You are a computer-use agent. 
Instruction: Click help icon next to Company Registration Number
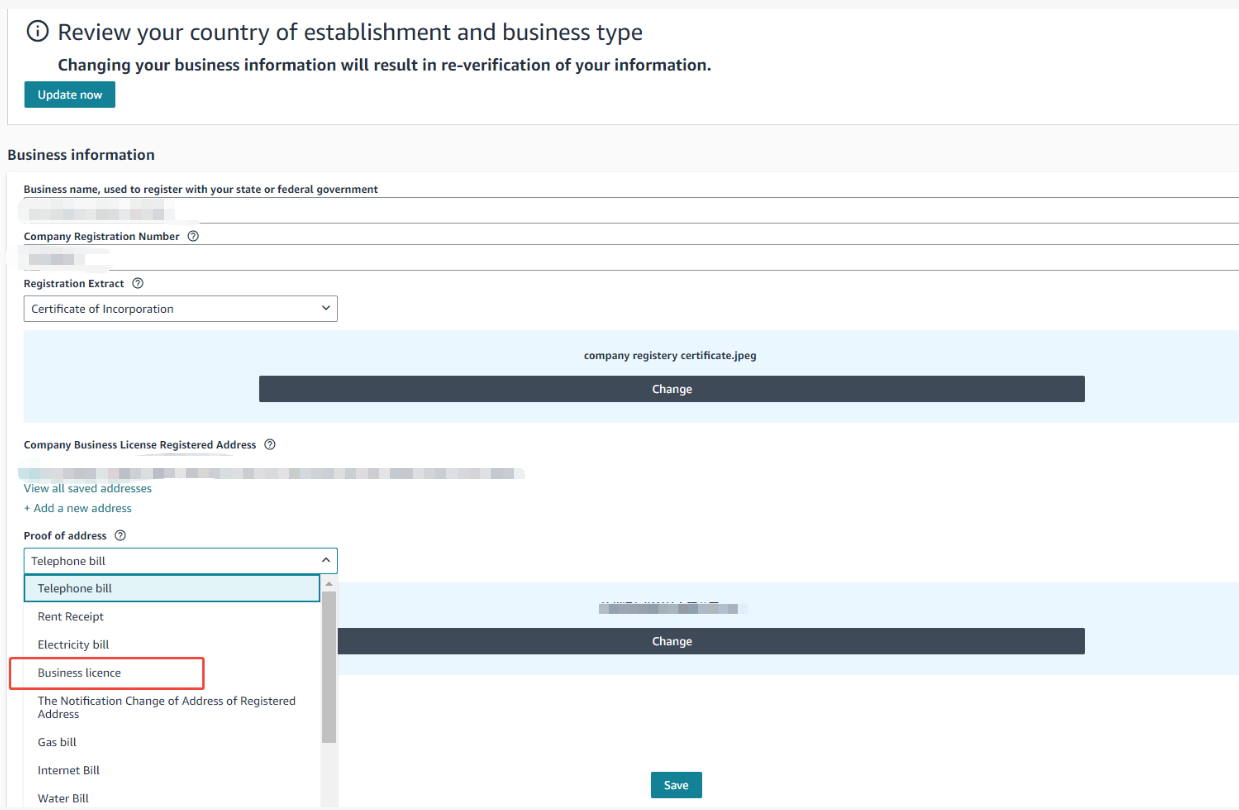[x=193, y=237]
